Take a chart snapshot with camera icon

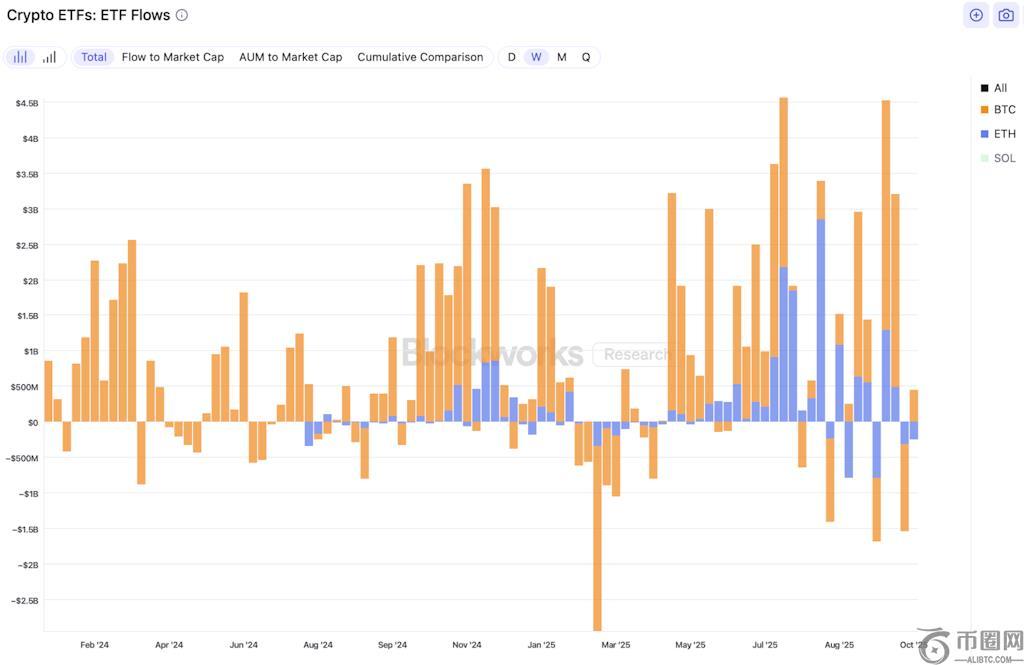pyautogui.click(x=1006, y=15)
